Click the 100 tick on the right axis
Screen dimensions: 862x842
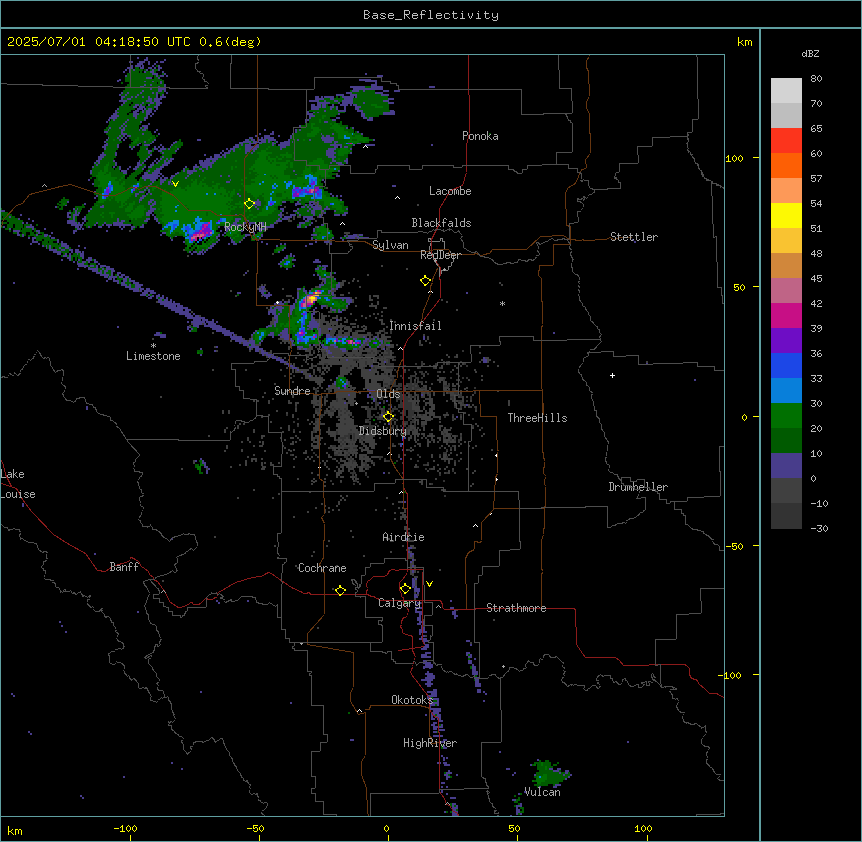[734, 158]
